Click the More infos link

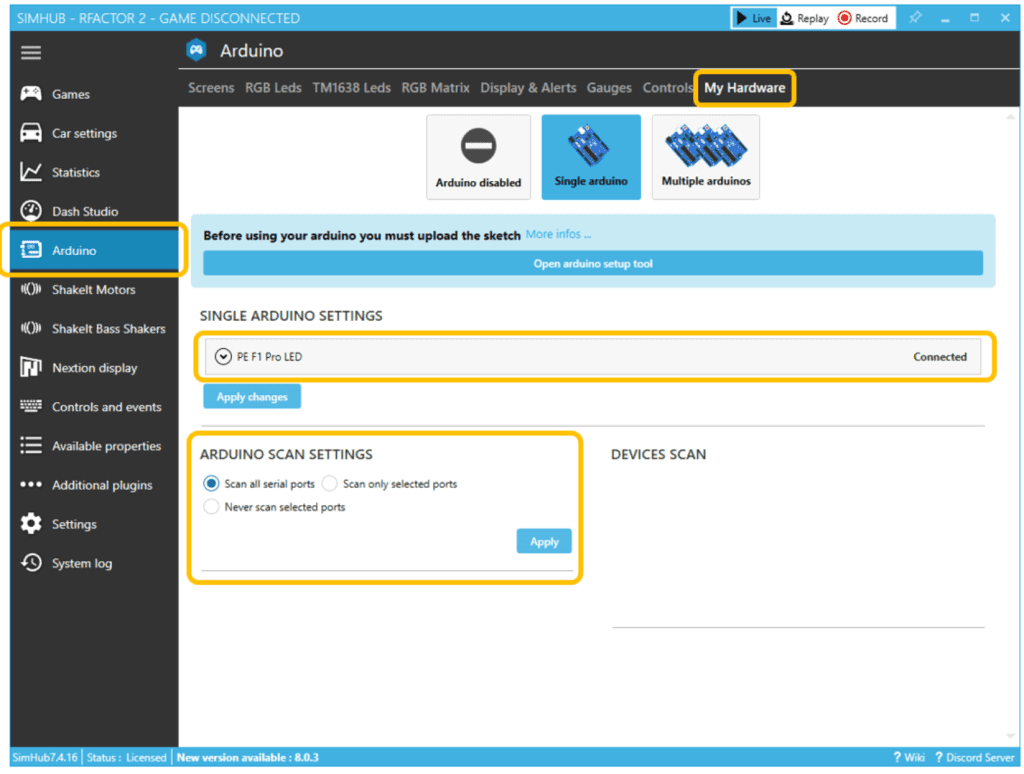tap(558, 235)
